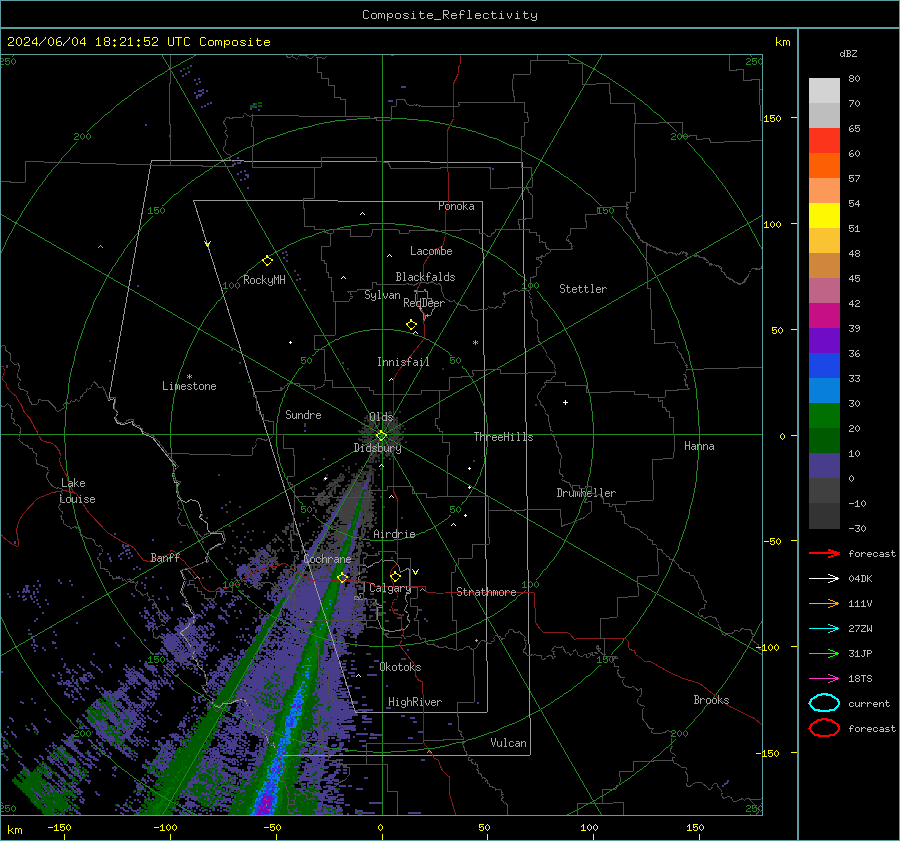
Task: Click the -100 km bottom axis label
Action: (x=165, y=827)
